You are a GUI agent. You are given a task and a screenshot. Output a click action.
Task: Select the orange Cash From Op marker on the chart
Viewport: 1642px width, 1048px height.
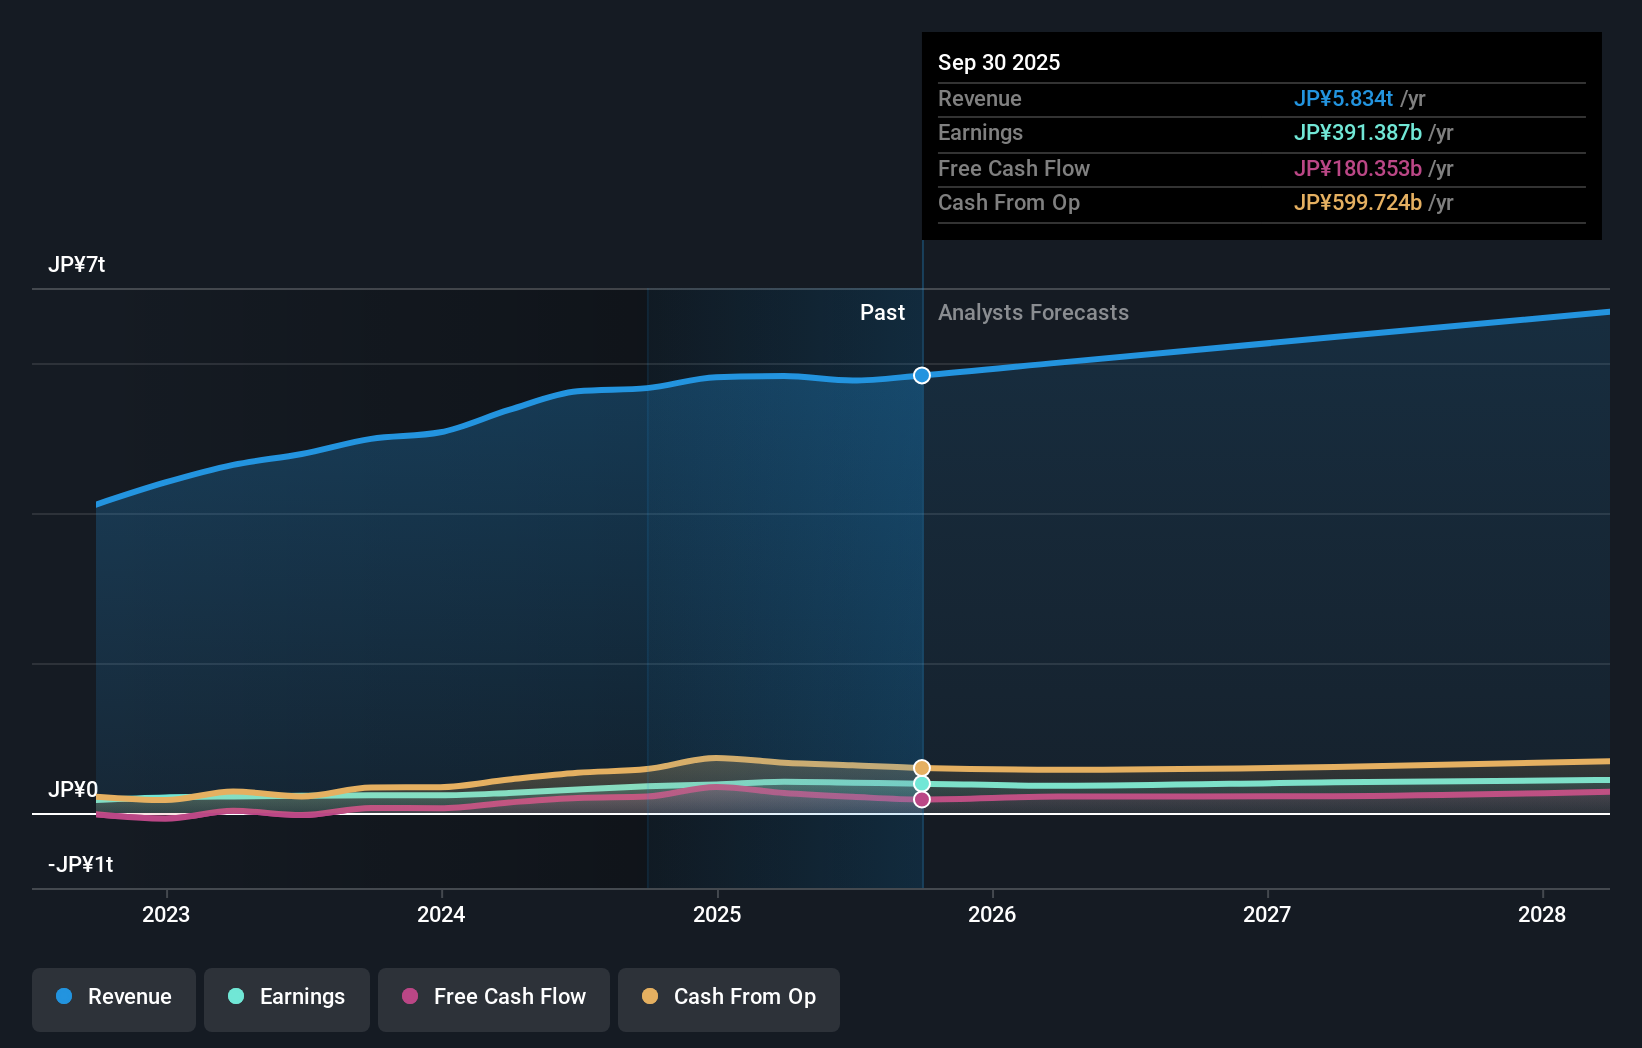click(x=921, y=766)
